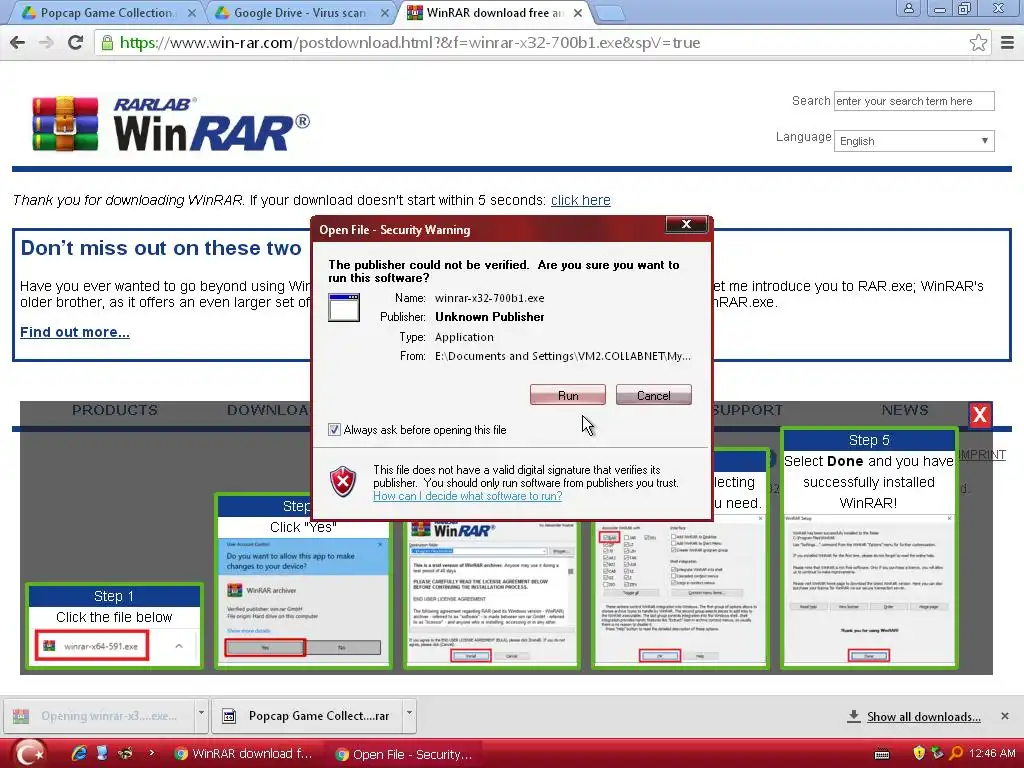Click the Safely Remove Hardware tray icon

click(937, 753)
